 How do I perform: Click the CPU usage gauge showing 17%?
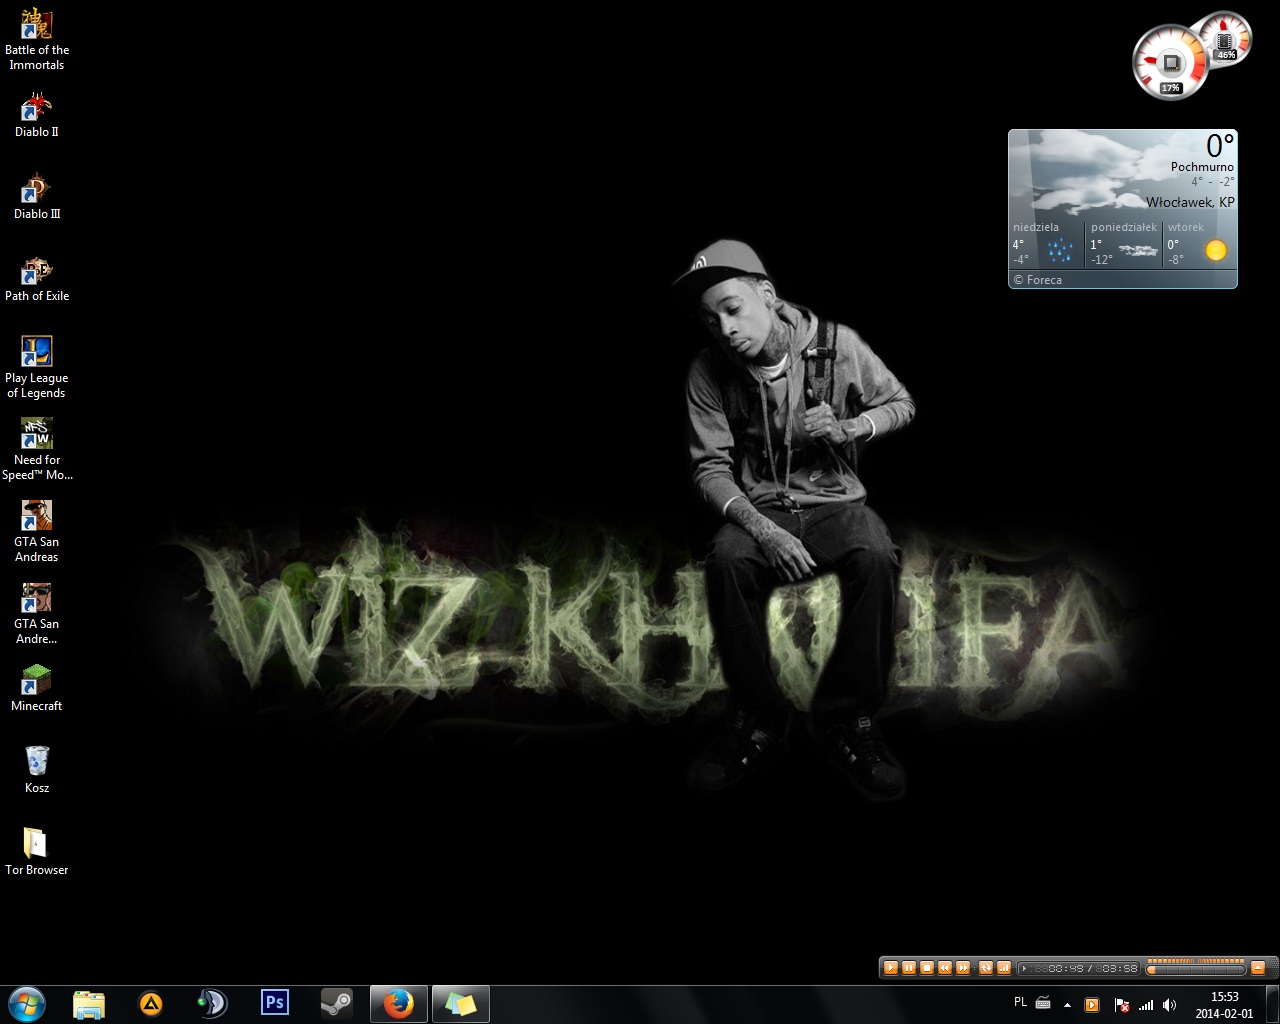tap(1170, 63)
